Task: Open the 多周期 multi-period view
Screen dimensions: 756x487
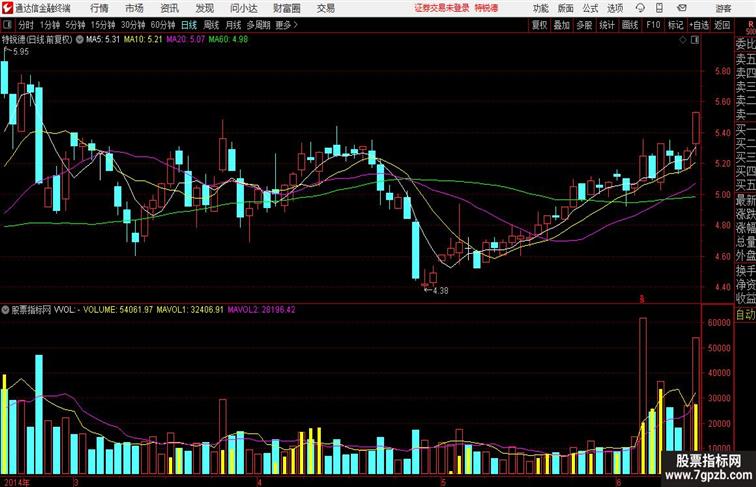Action: [x=258, y=25]
